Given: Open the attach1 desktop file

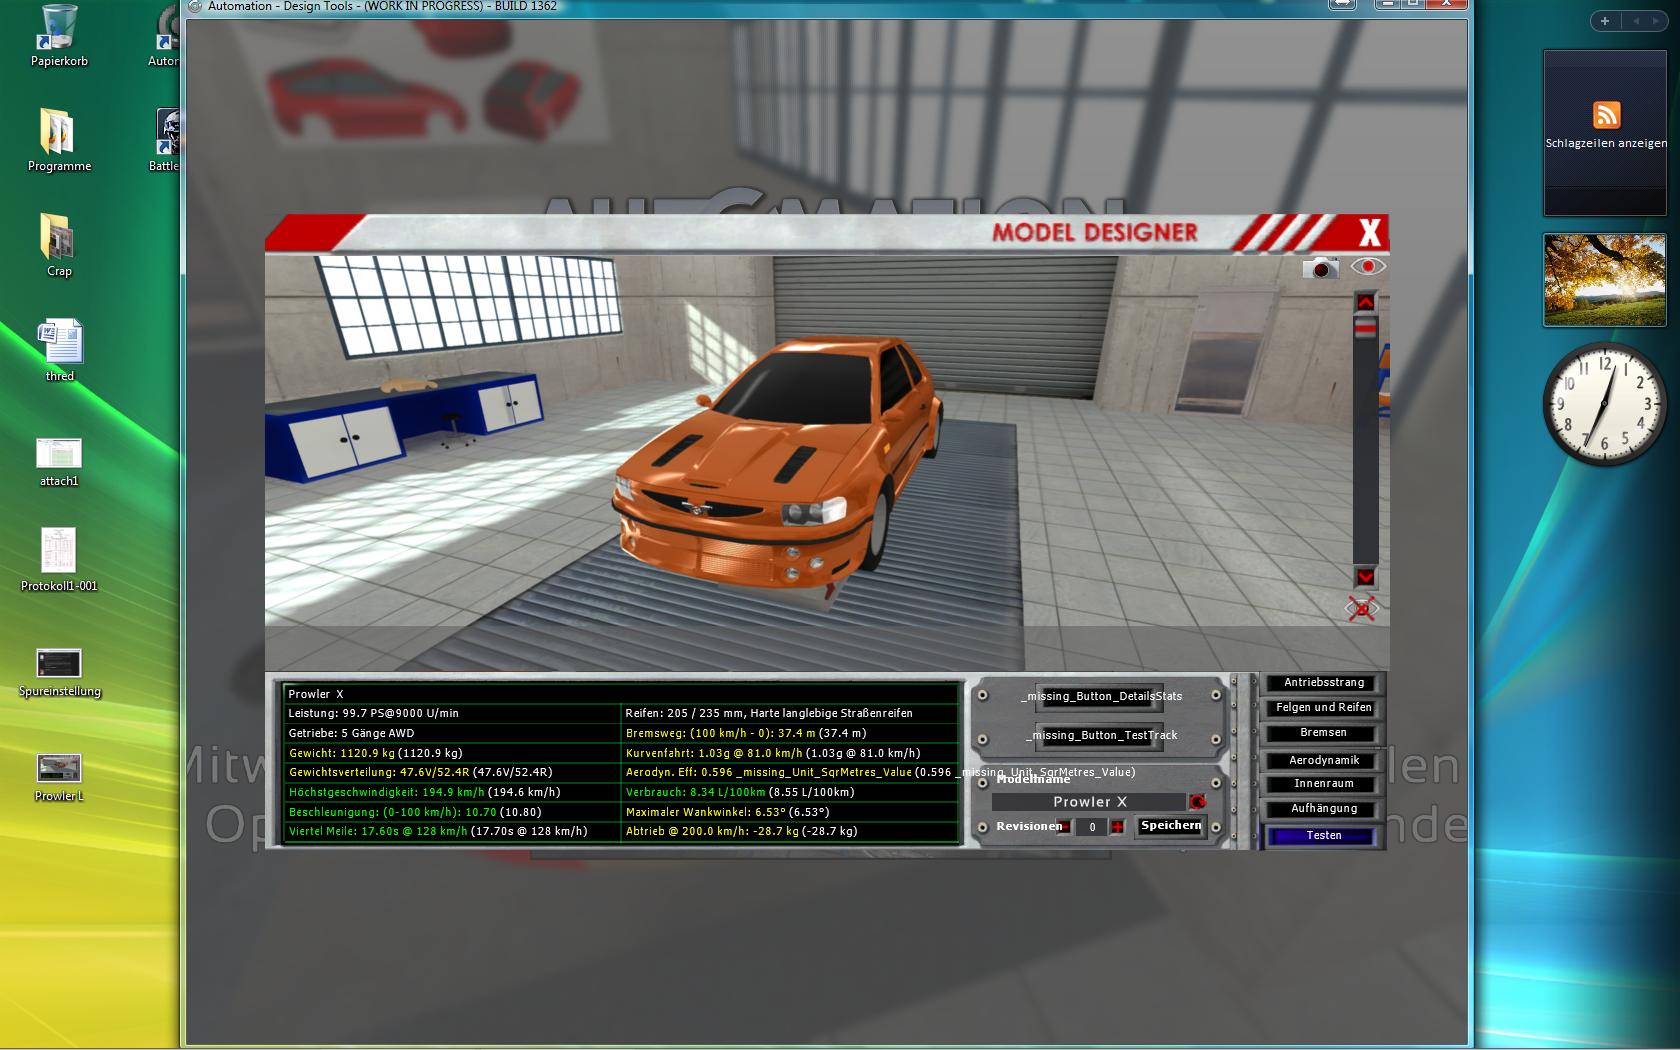Looking at the screenshot, I should click(59, 462).
